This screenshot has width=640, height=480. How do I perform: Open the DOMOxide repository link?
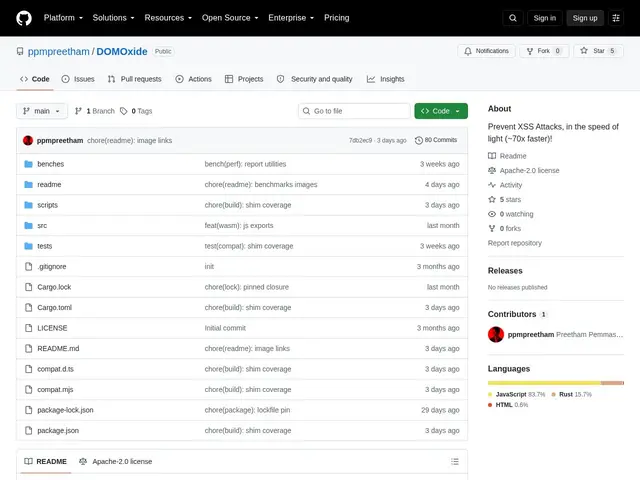(122, 51)
